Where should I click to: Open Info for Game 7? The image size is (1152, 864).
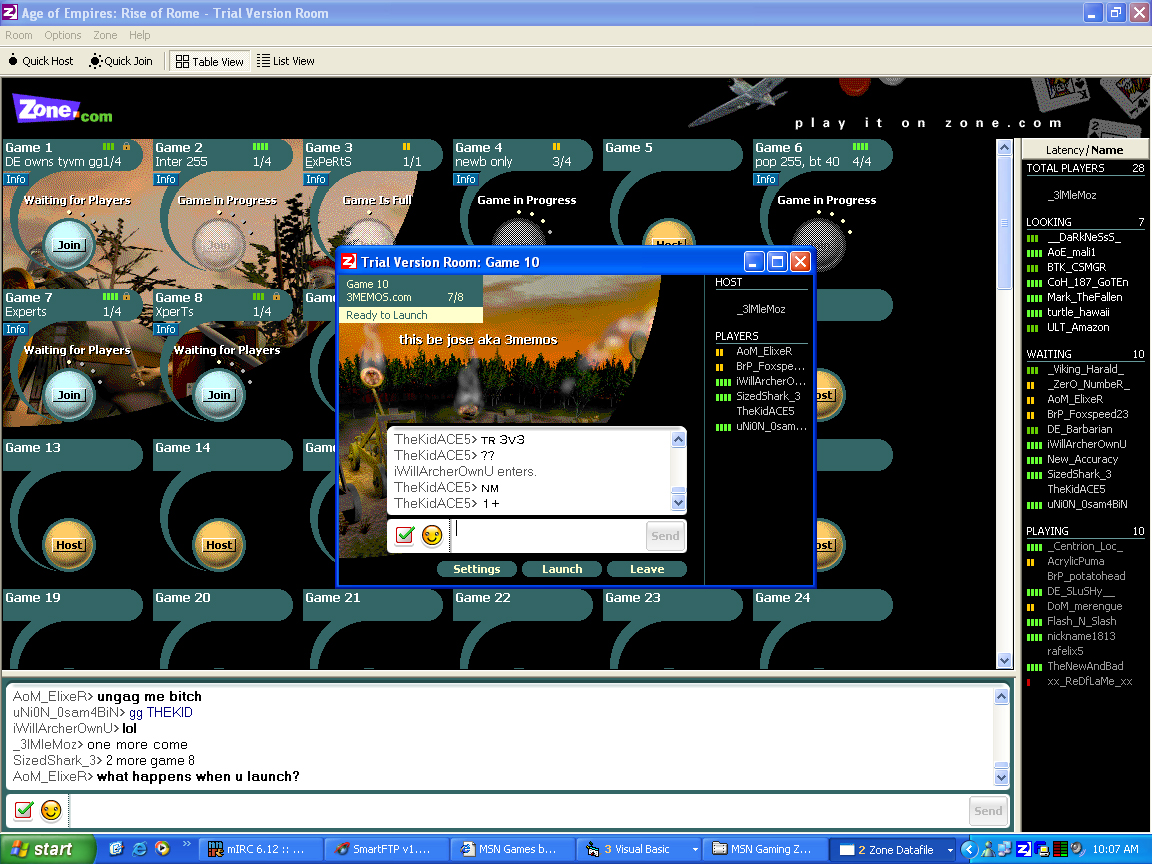pyautogui.click(x=15, y=329)
